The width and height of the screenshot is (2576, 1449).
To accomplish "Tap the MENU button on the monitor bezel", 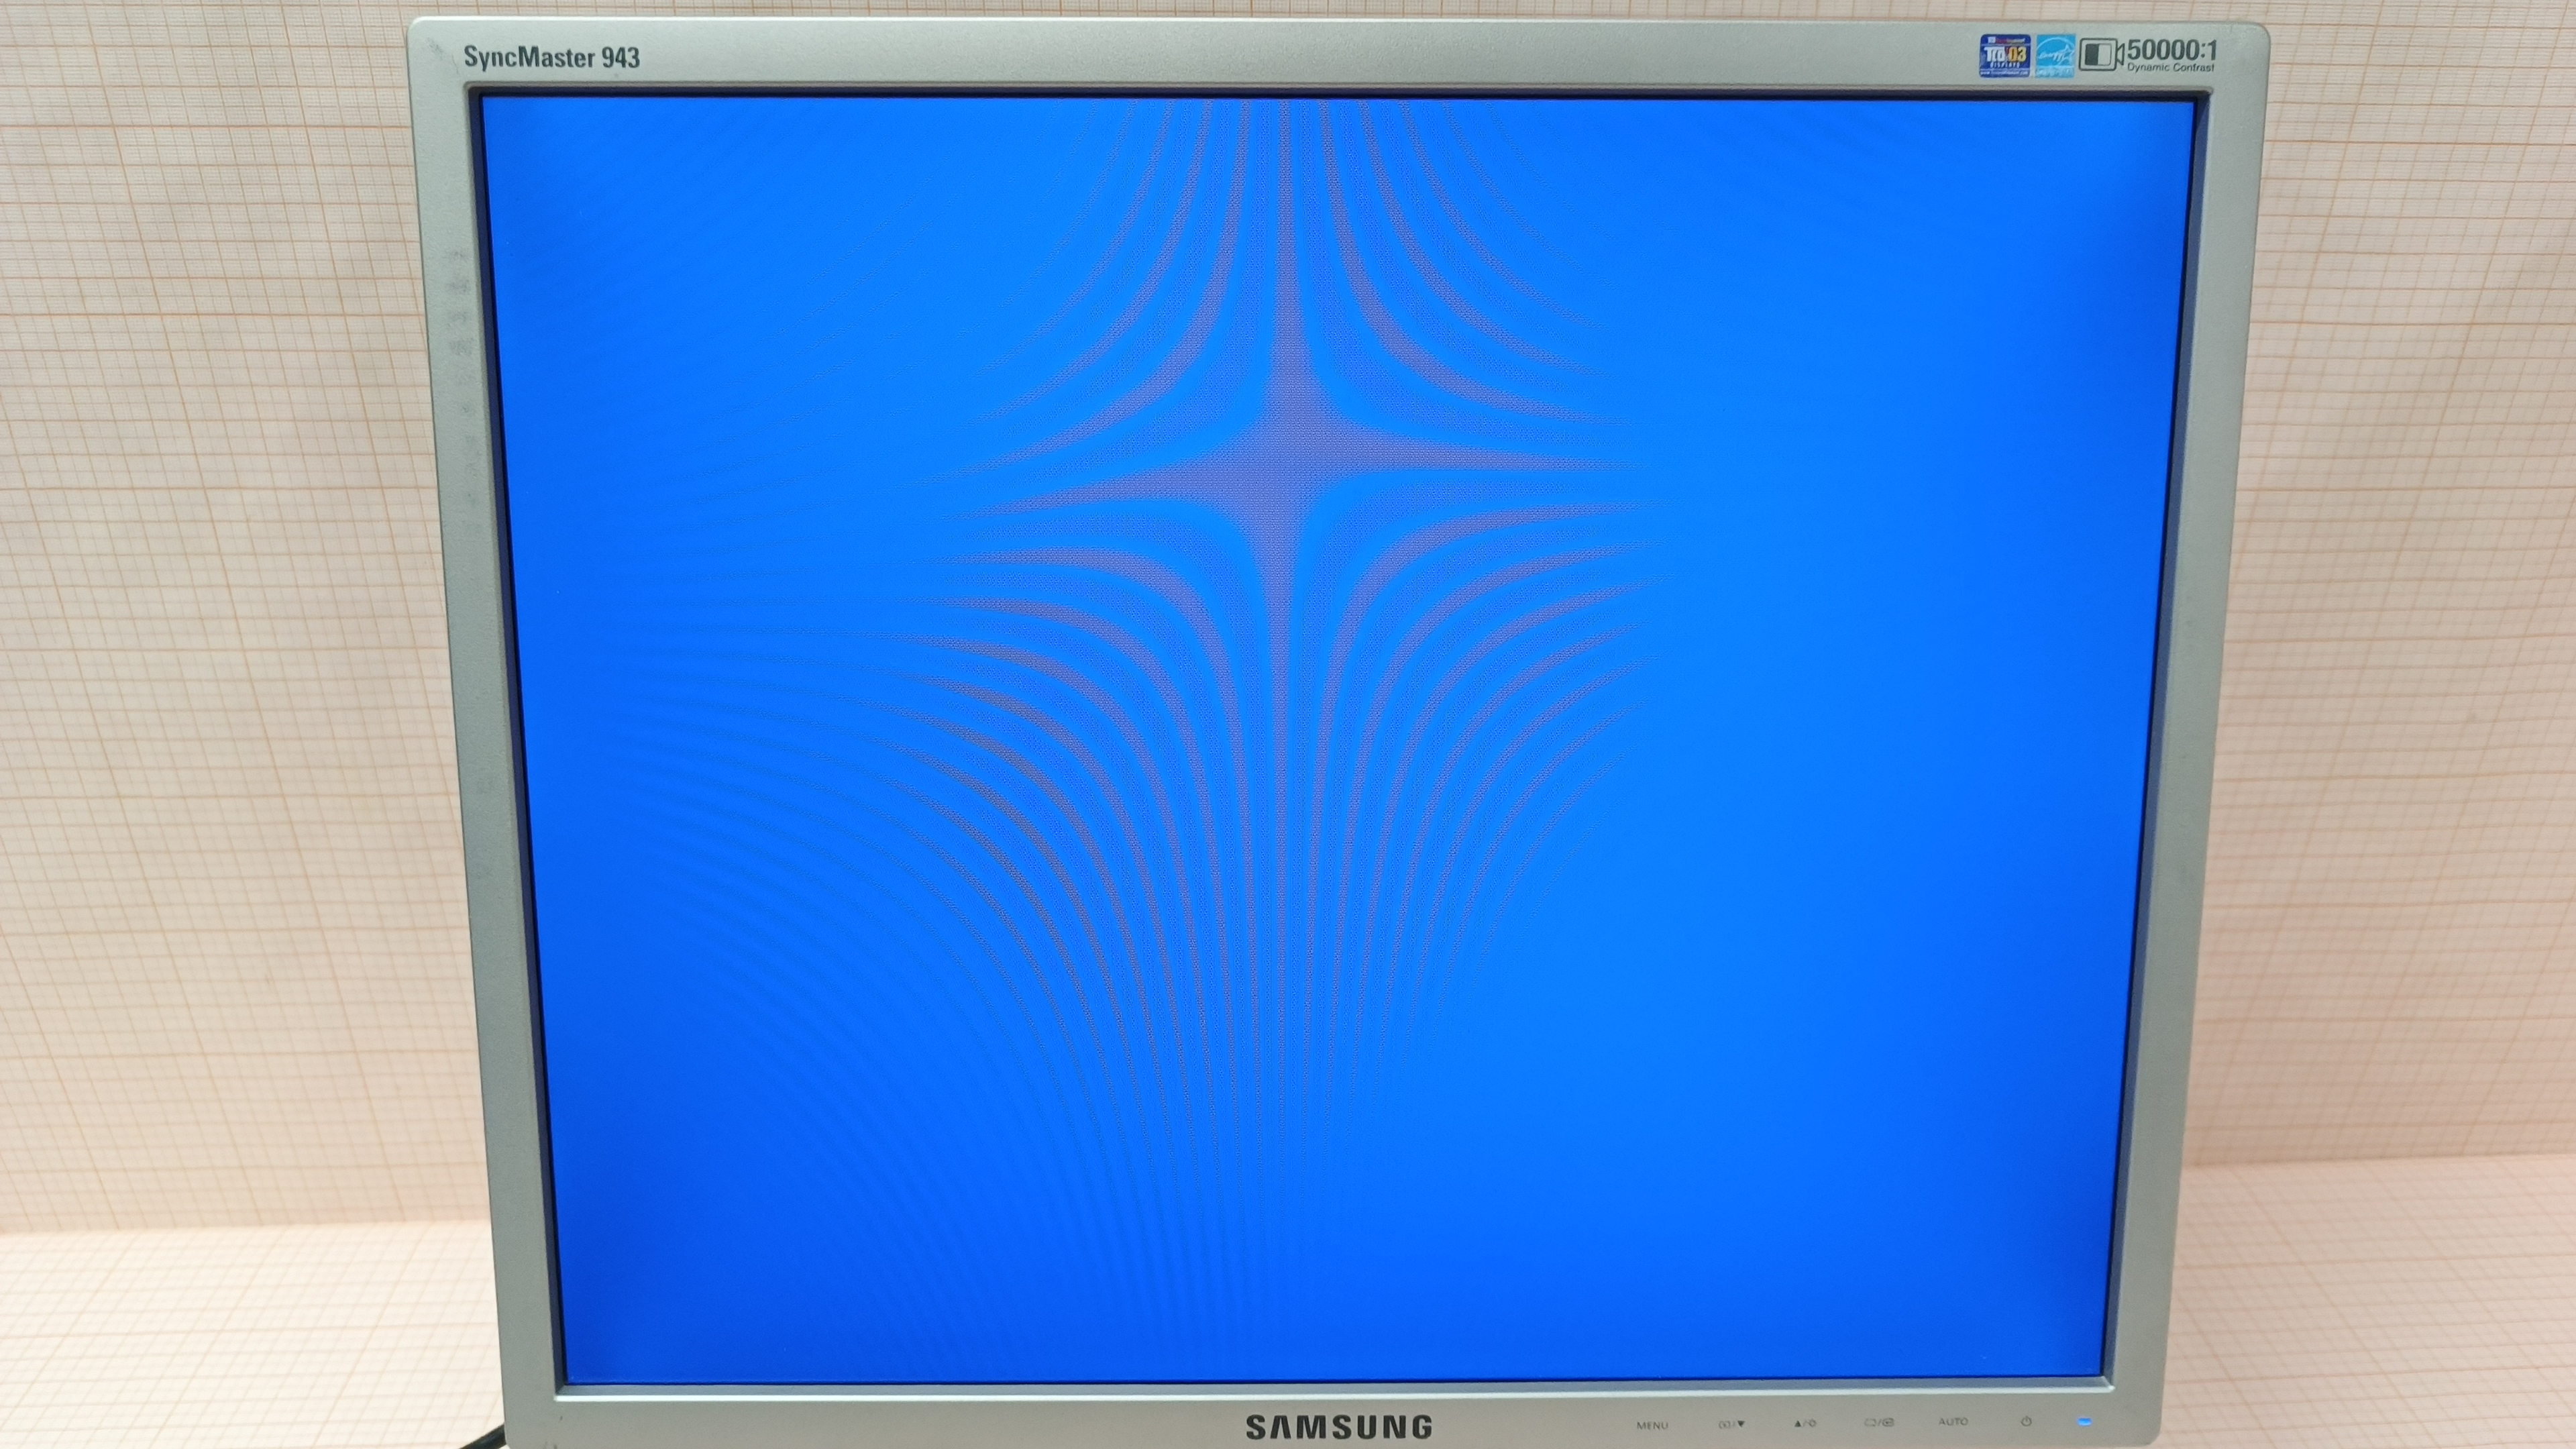I will point(1653,1425).
